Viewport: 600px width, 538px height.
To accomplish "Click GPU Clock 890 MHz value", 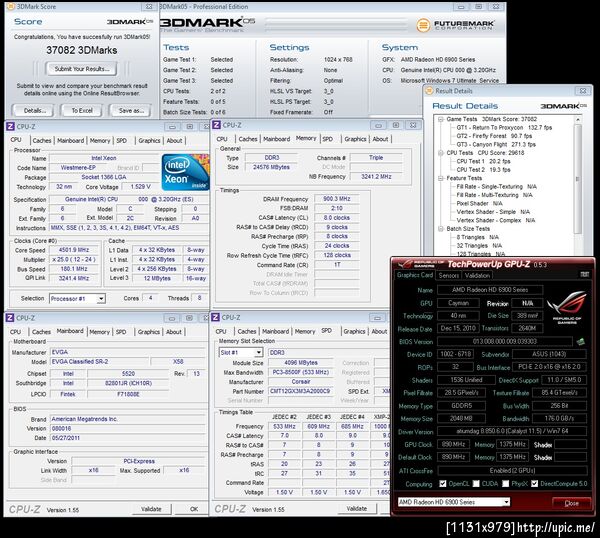I will [x=453, y=444].
